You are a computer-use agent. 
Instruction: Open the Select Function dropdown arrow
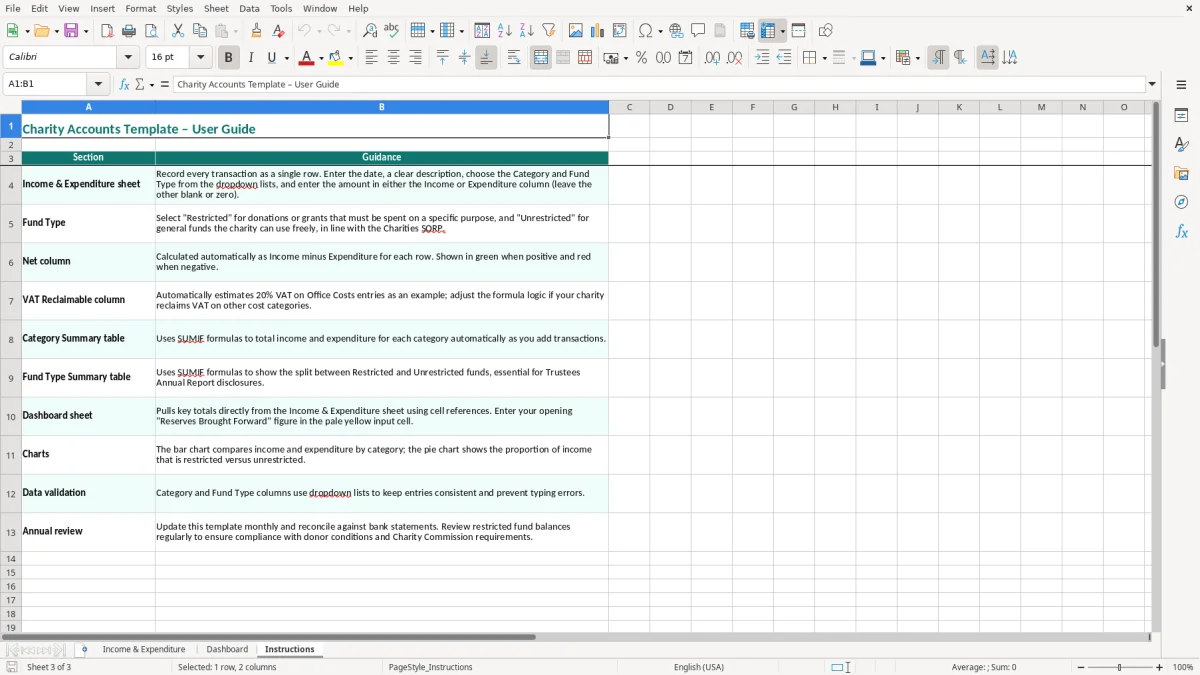tap(152, 84)
